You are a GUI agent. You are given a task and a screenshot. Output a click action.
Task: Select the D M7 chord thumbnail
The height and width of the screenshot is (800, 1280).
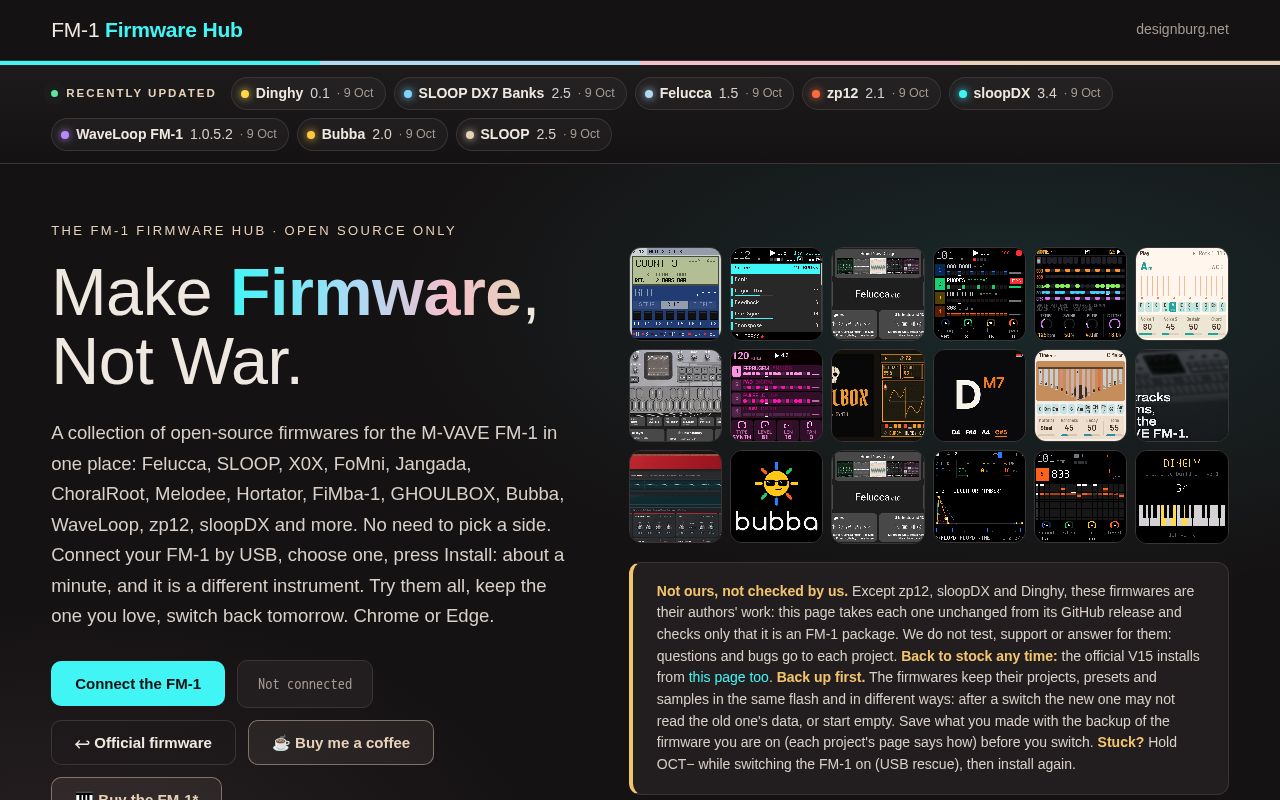(979, 395)
